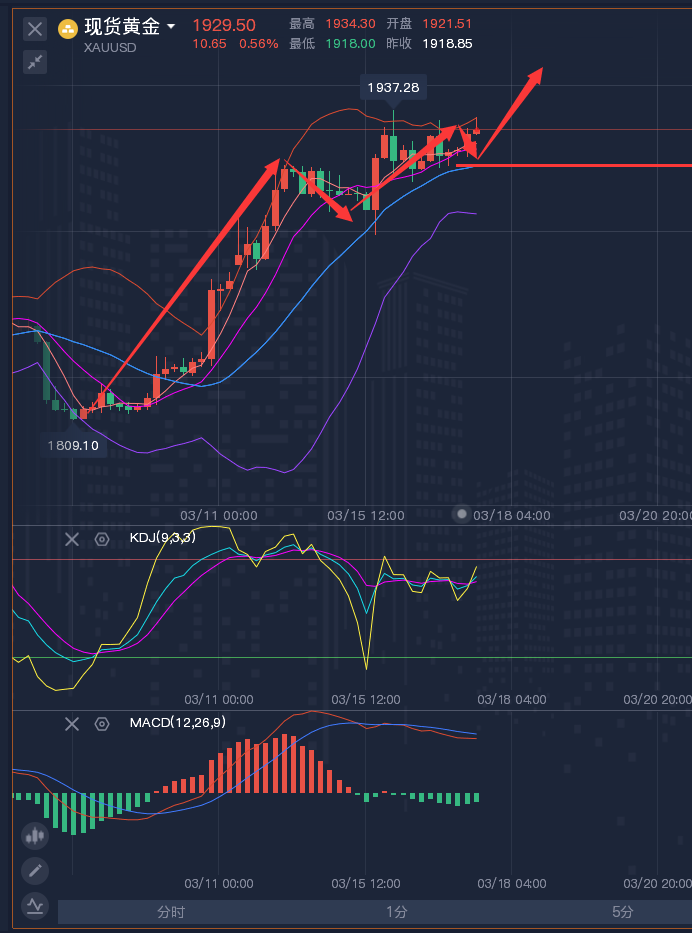Switch to the 1分 timeframe tab
The width and height of the screenshot is (692, 933).
pyautogui.click(x=397, y=912)
